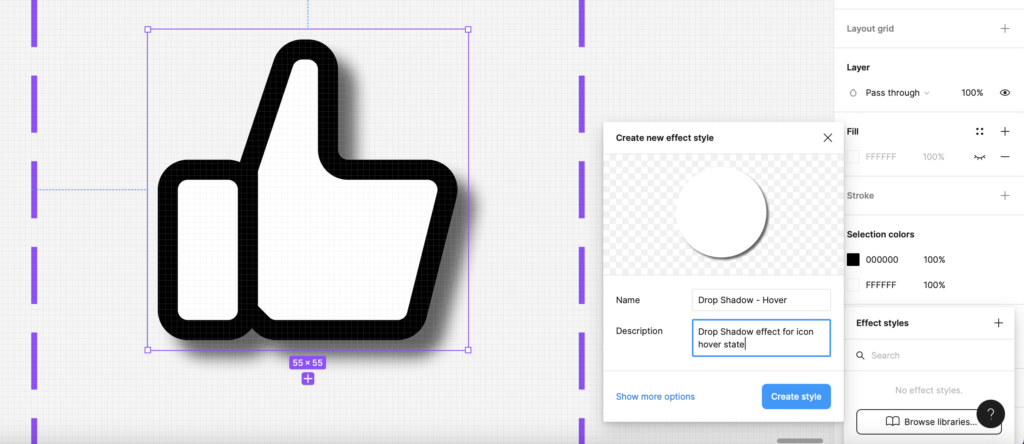Click the effect styles Search field
This screenshot has width=1024, height=444.
(927, 355)
